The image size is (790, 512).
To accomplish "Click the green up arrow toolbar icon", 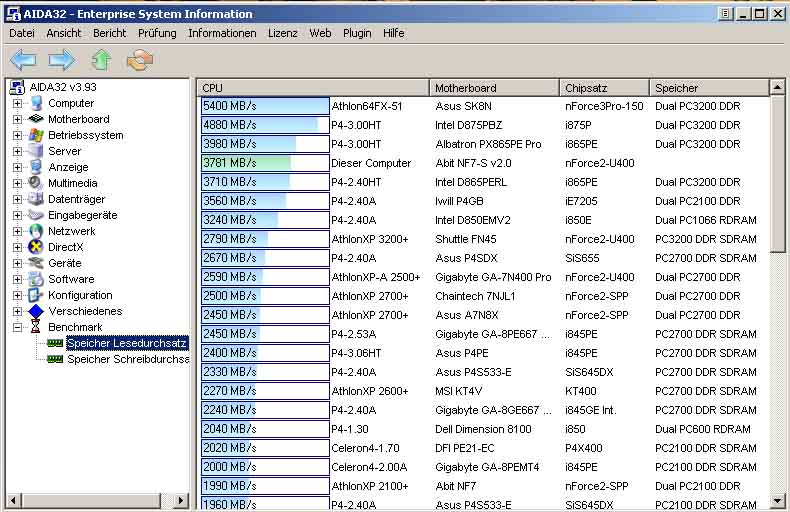I will (101, 60).
